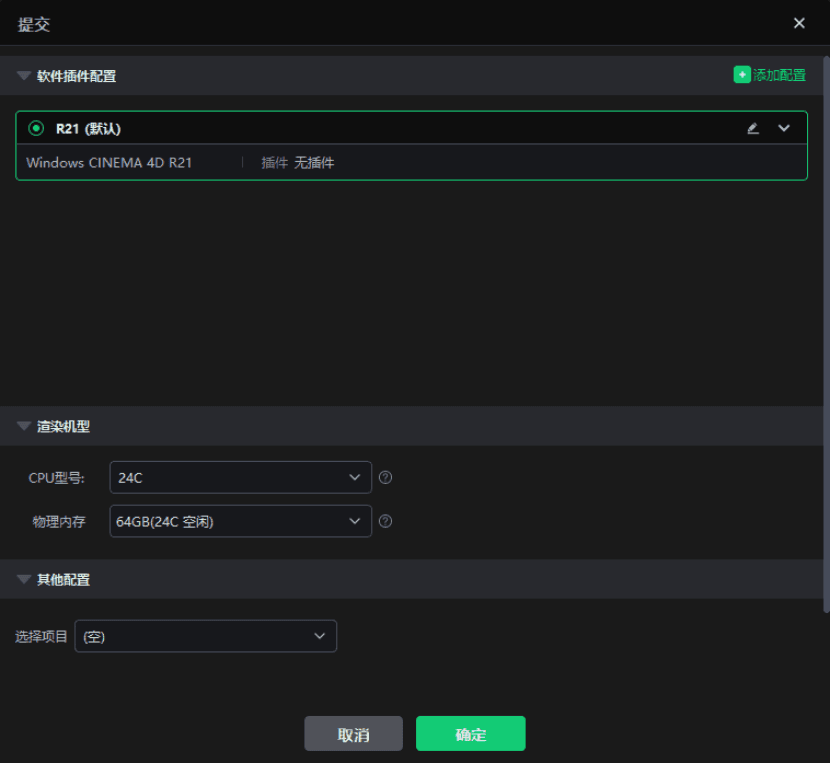Collapse the 其他配置 section triangle
The width and height of the screenshot is (830, 764).
(x=24, y=579)
